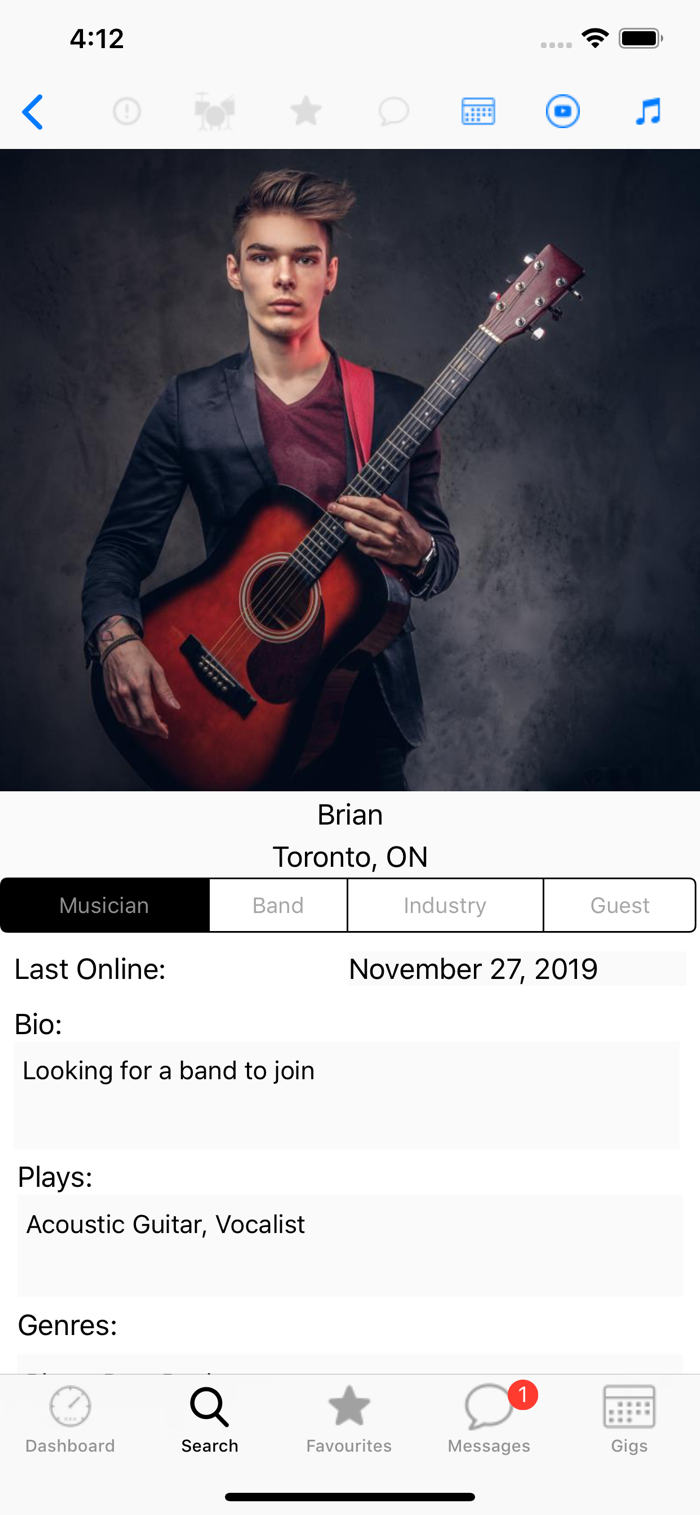Open the Favourites tab

point(349,1420)
